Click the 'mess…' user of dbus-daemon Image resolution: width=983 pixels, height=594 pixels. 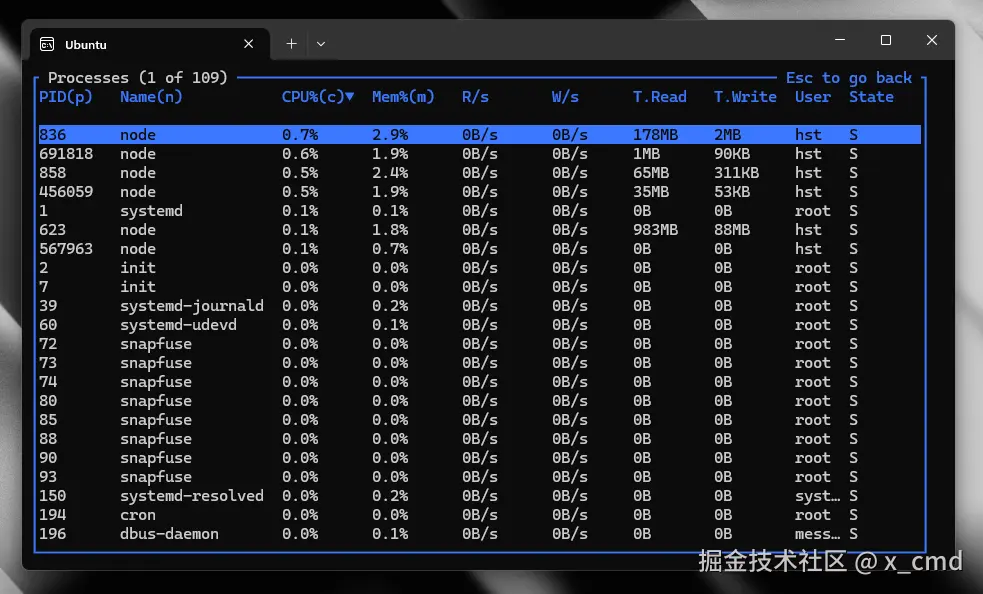(817, 534)
